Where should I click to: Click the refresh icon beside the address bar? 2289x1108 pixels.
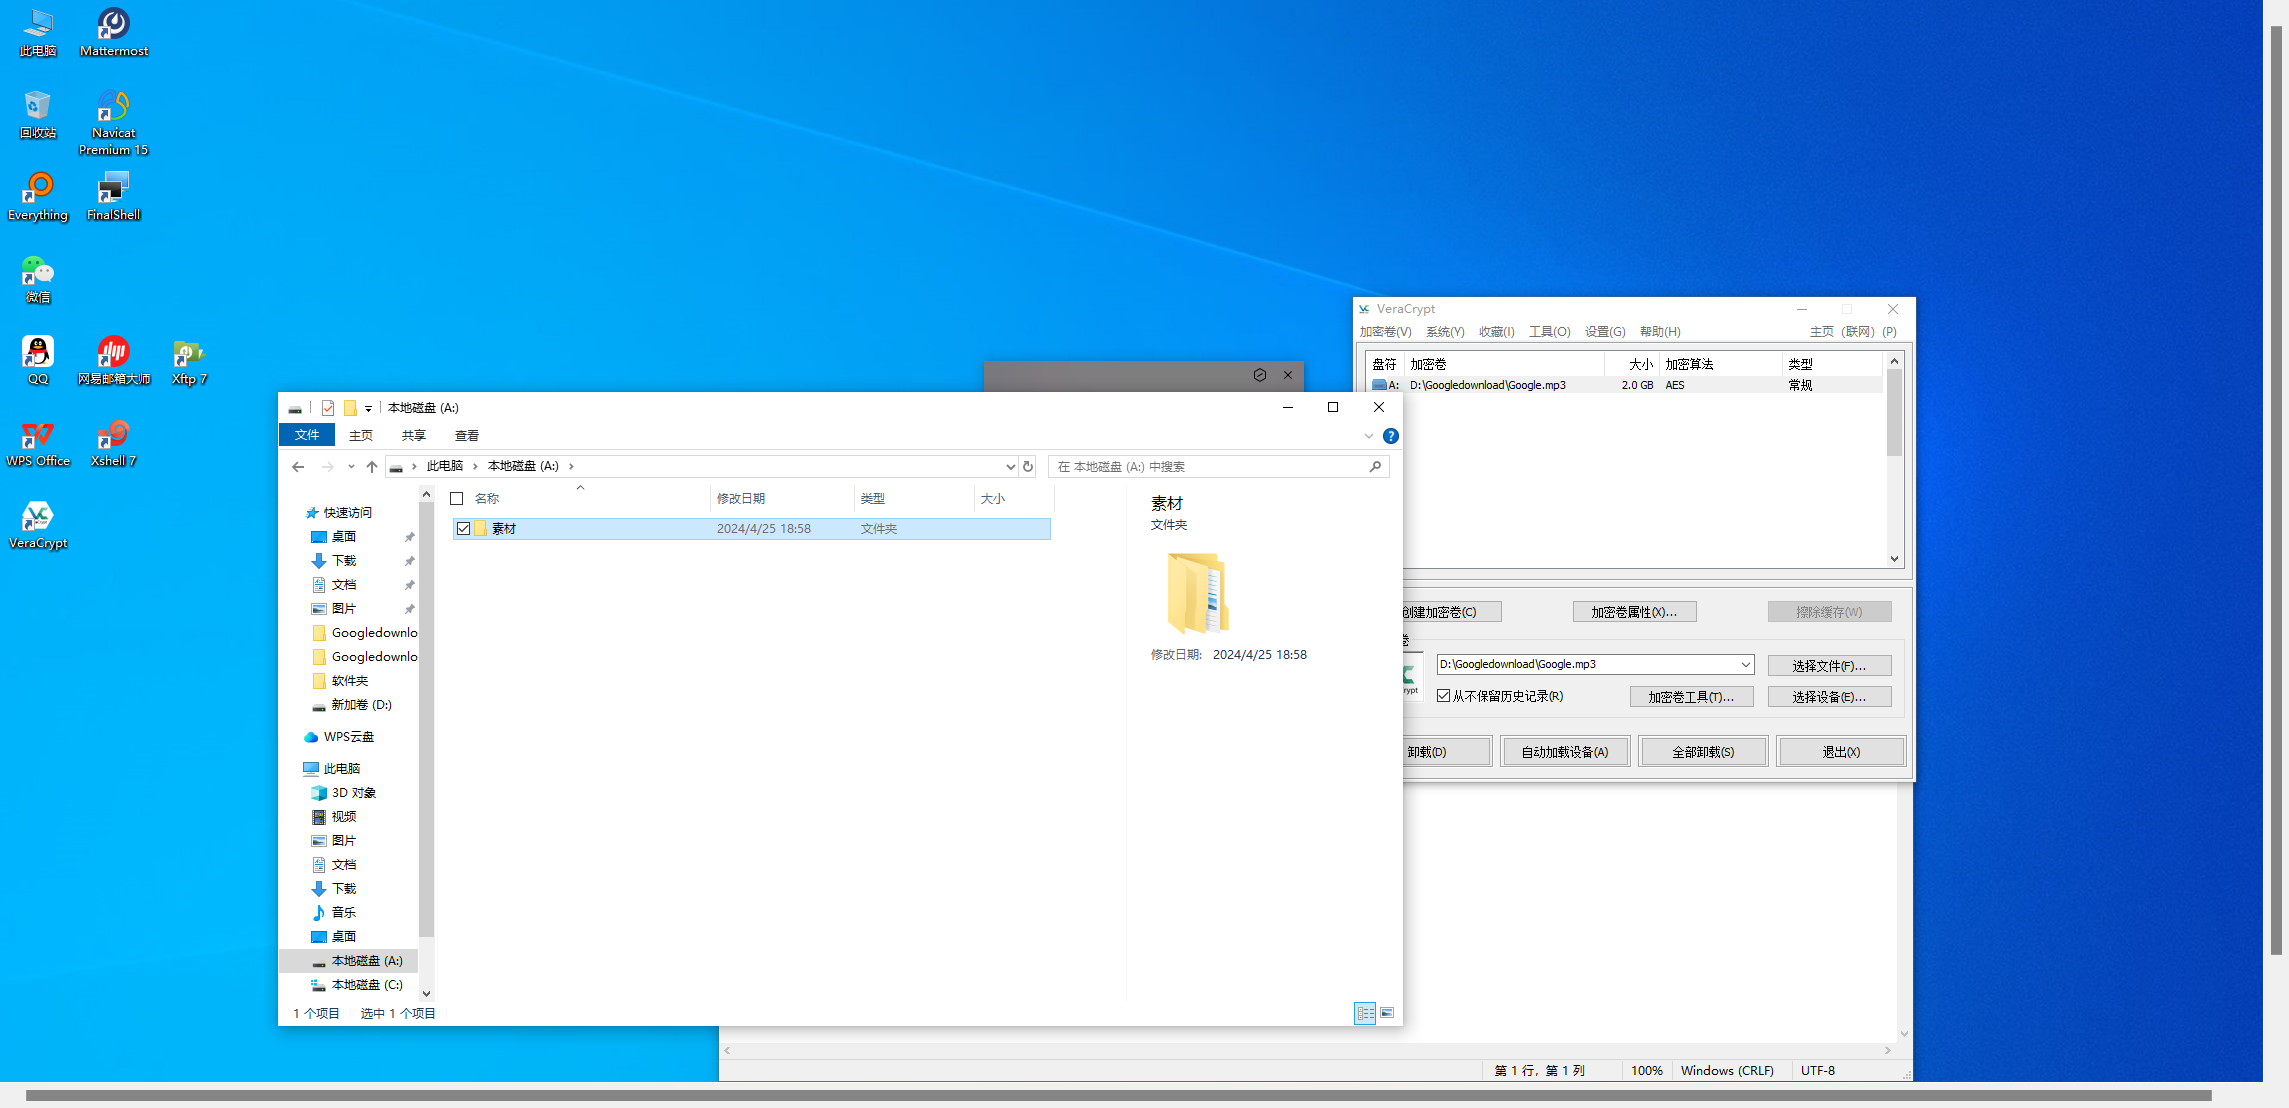coord(1027,466)
